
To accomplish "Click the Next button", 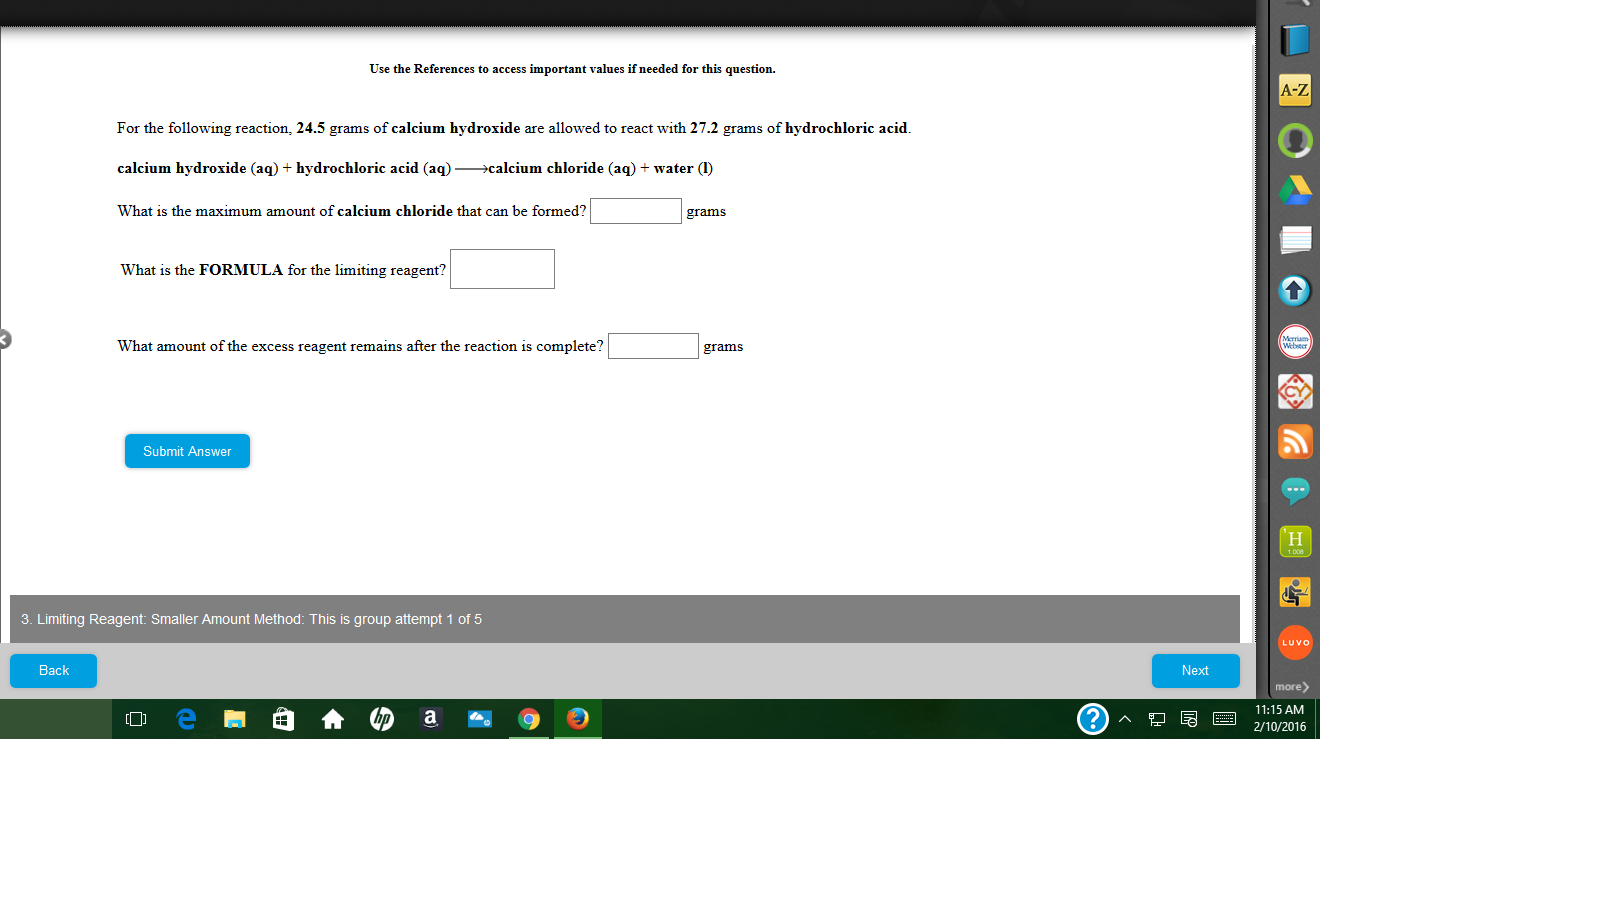I will pyautogui.click(x=1195, y=670).
